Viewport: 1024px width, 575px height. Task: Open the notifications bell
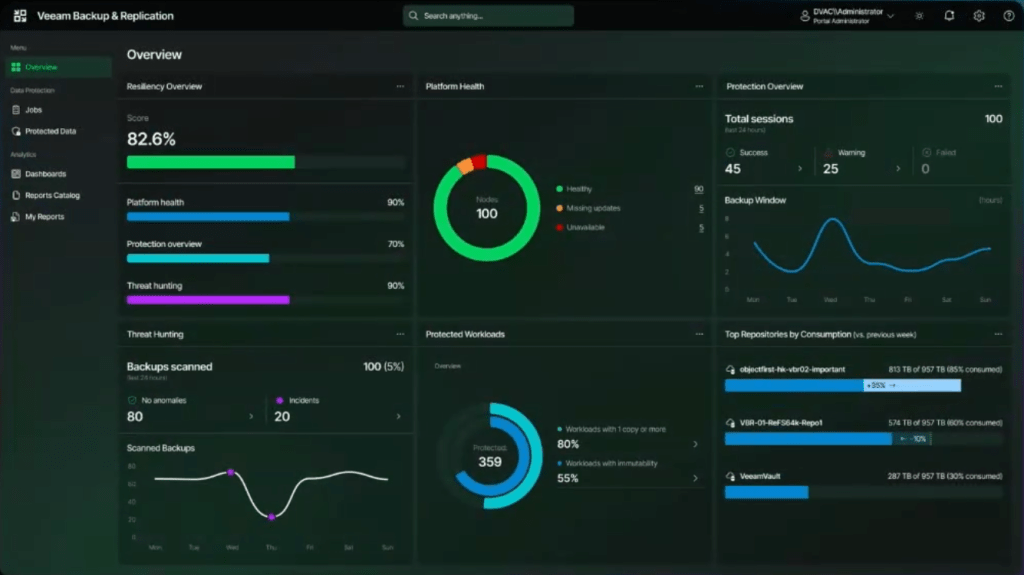[x=949, y=16]
